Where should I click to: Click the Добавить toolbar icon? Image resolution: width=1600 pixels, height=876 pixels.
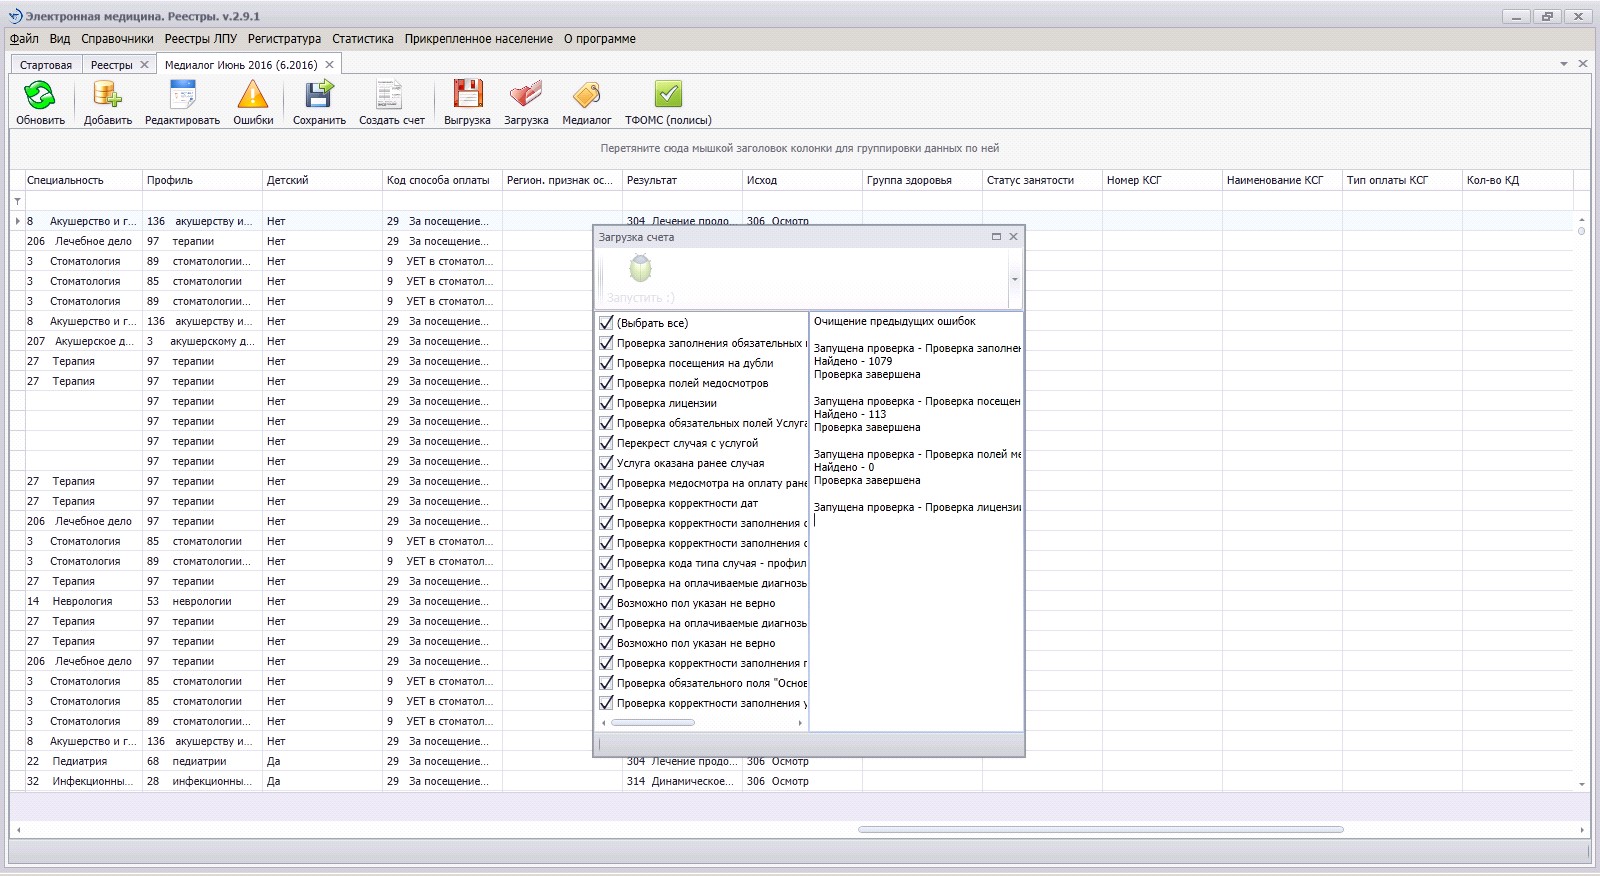pyautogui.click(x=107, y=96)
